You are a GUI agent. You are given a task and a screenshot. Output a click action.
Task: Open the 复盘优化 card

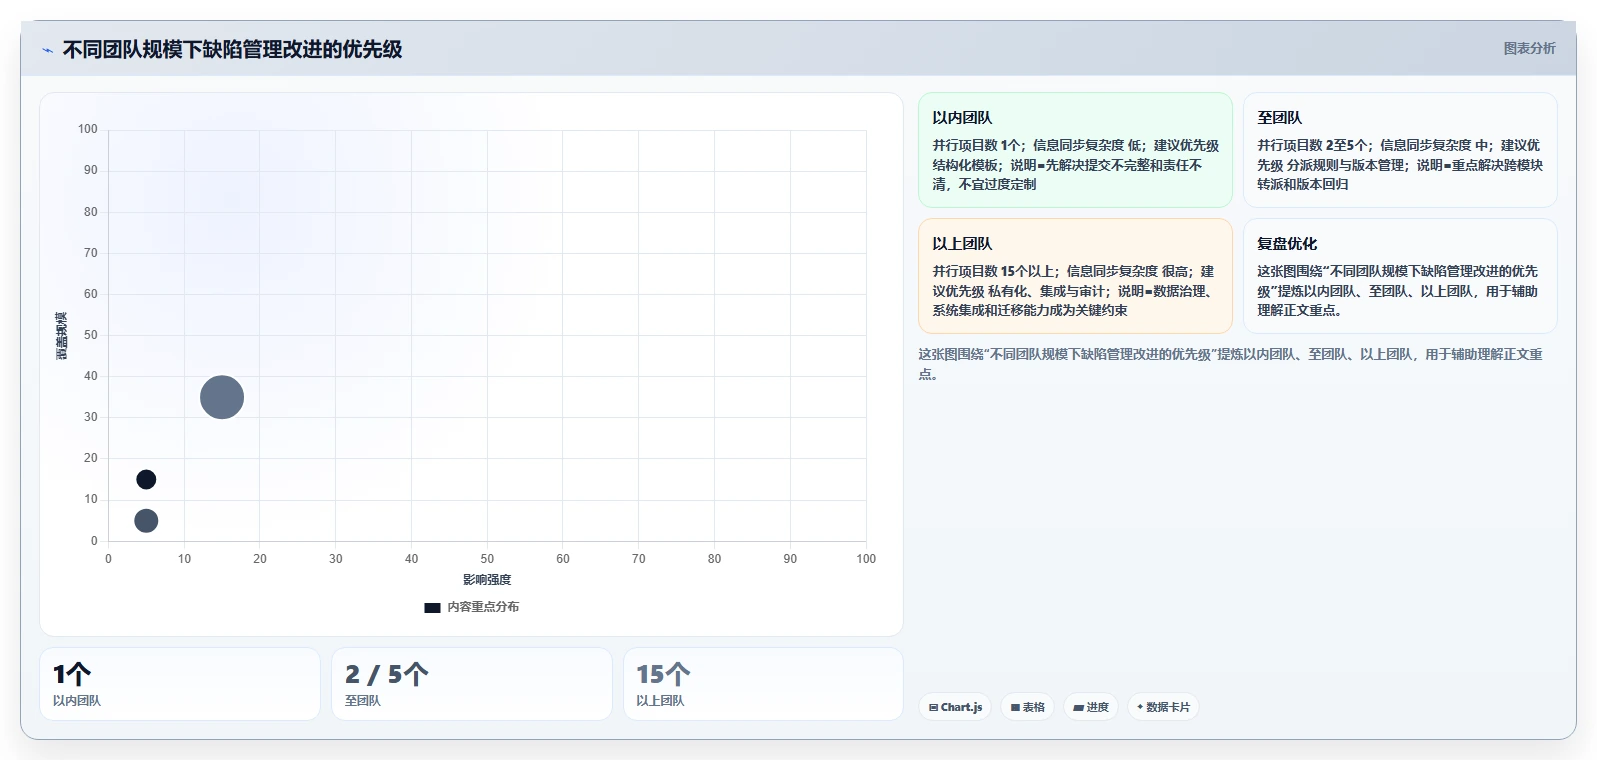[1400, 276]
